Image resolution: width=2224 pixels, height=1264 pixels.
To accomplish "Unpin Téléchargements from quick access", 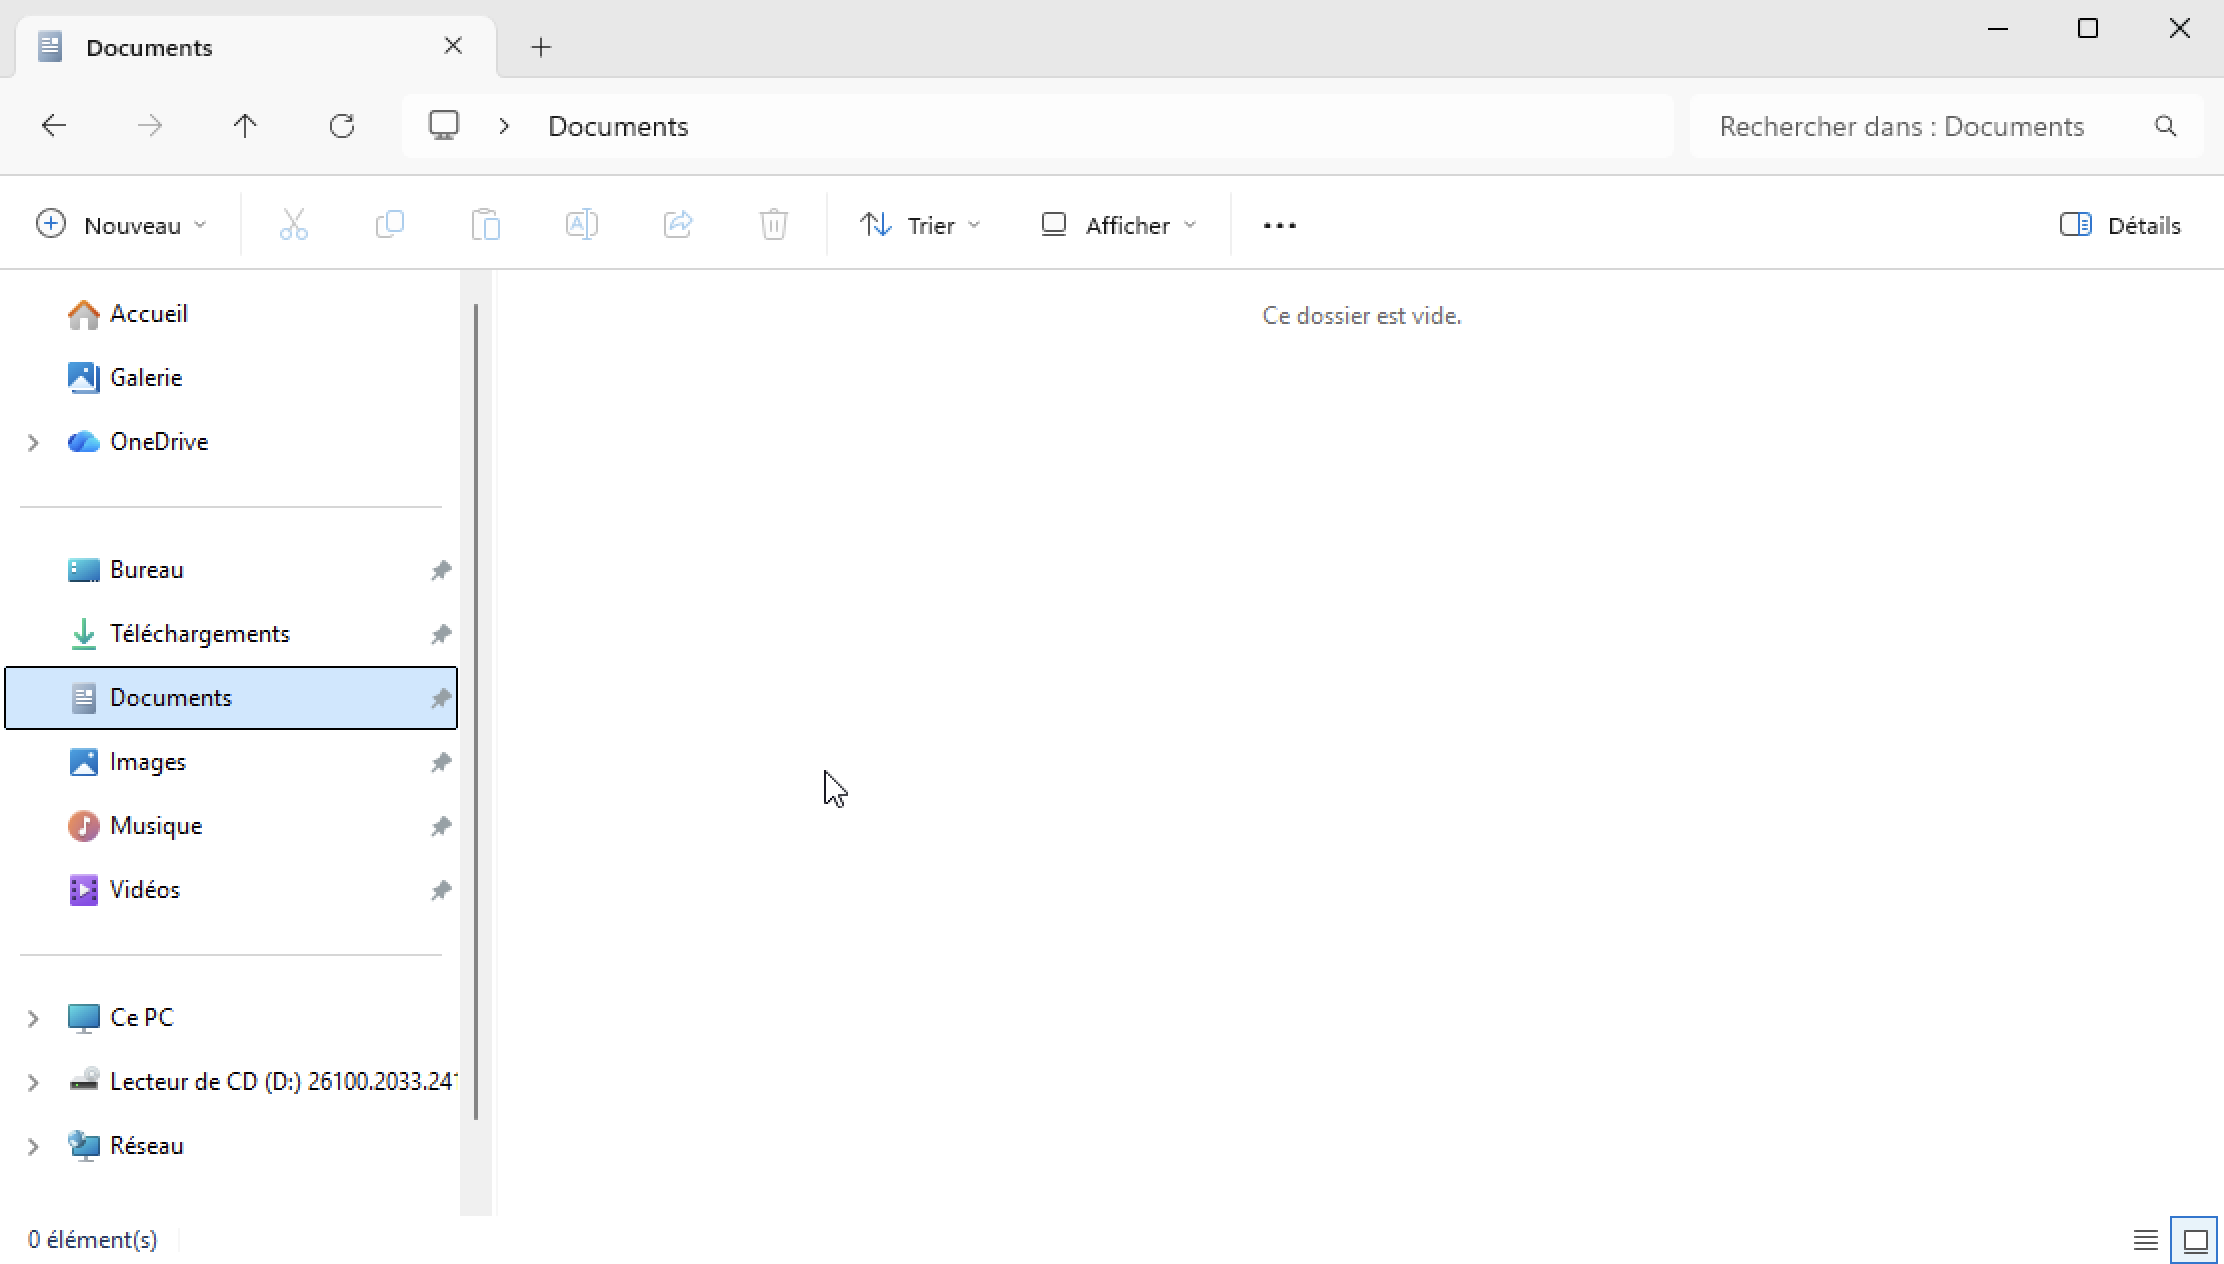I will click(x=441, y=634).
